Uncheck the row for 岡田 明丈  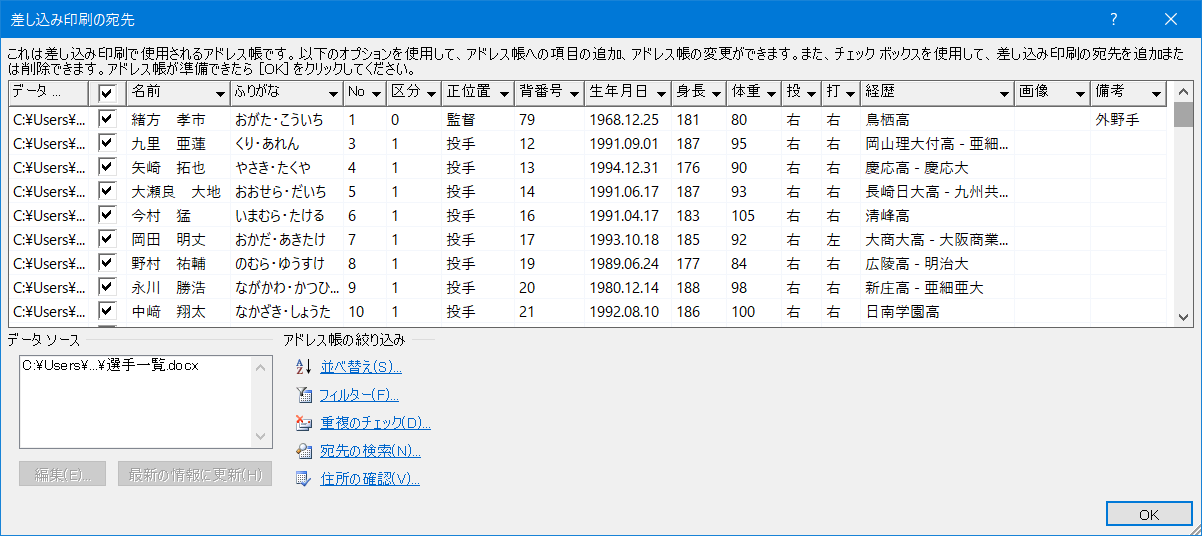click(107, 239)
